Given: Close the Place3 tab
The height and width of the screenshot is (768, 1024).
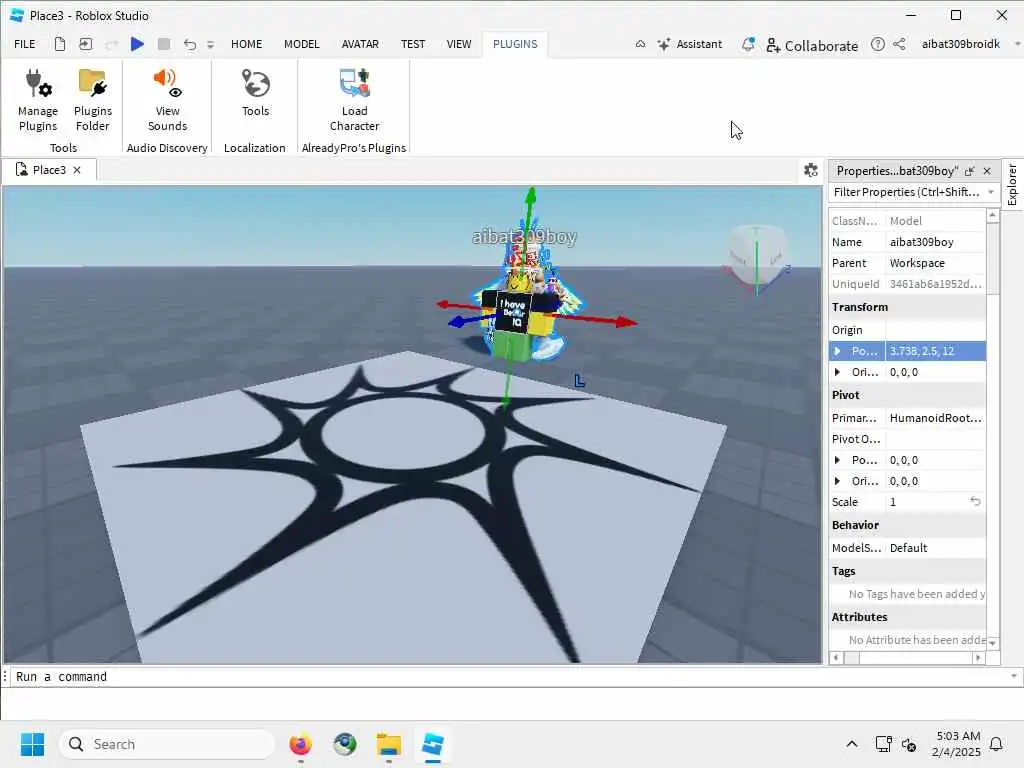Looking at the screenshot, I should click(x=77, y=170).
